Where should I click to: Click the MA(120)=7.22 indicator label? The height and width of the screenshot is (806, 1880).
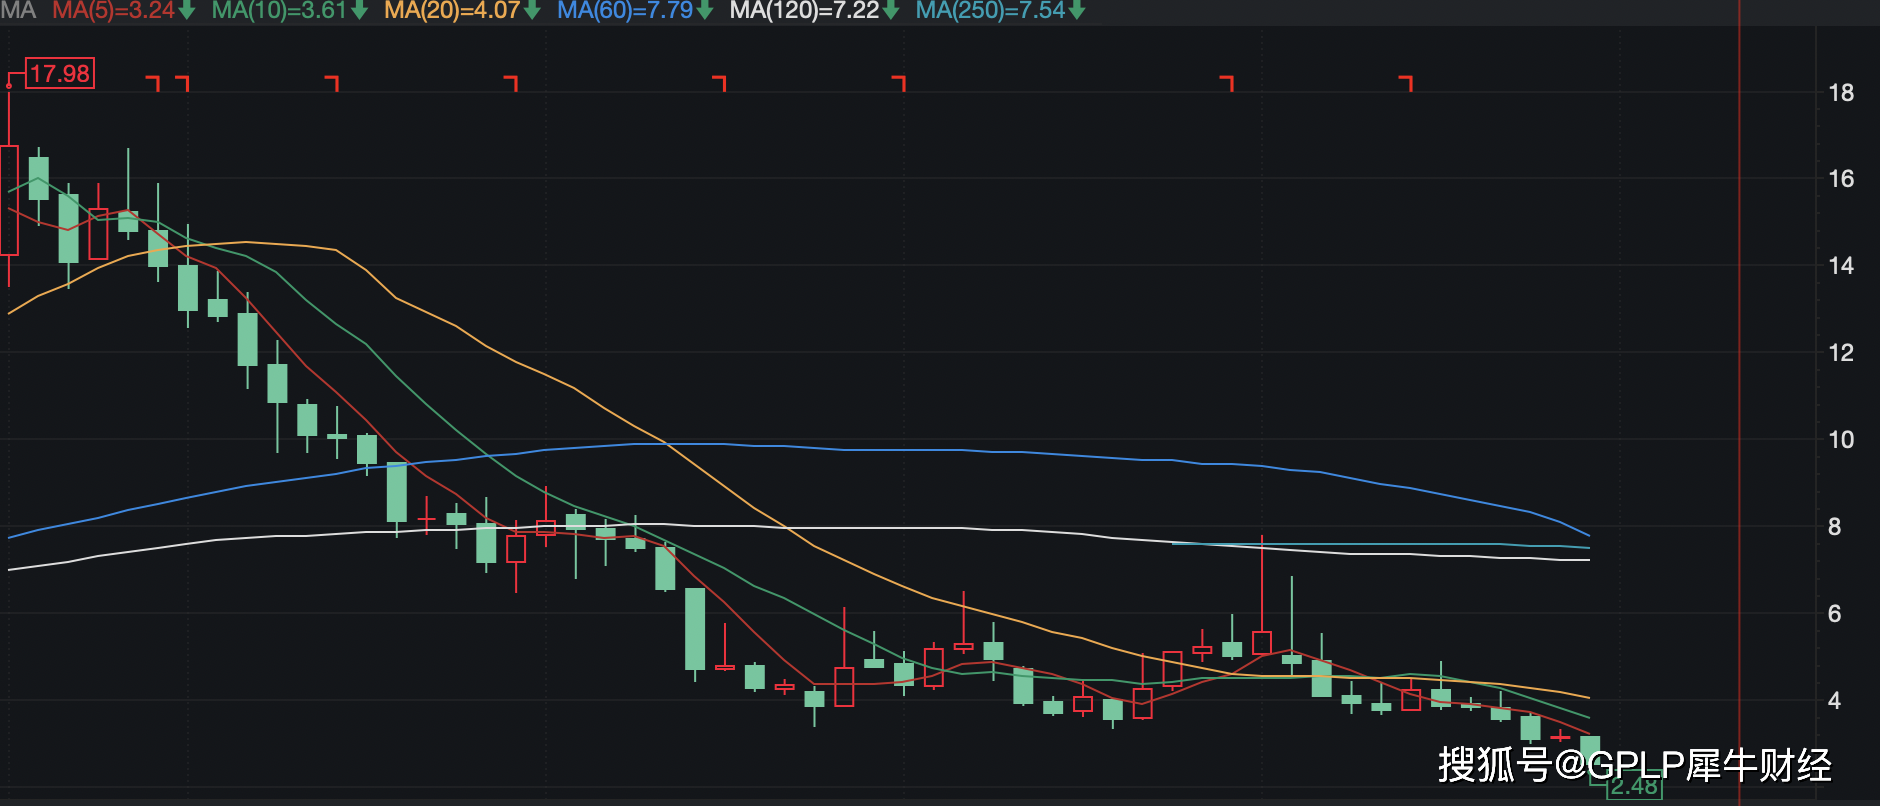pos(805,11)
